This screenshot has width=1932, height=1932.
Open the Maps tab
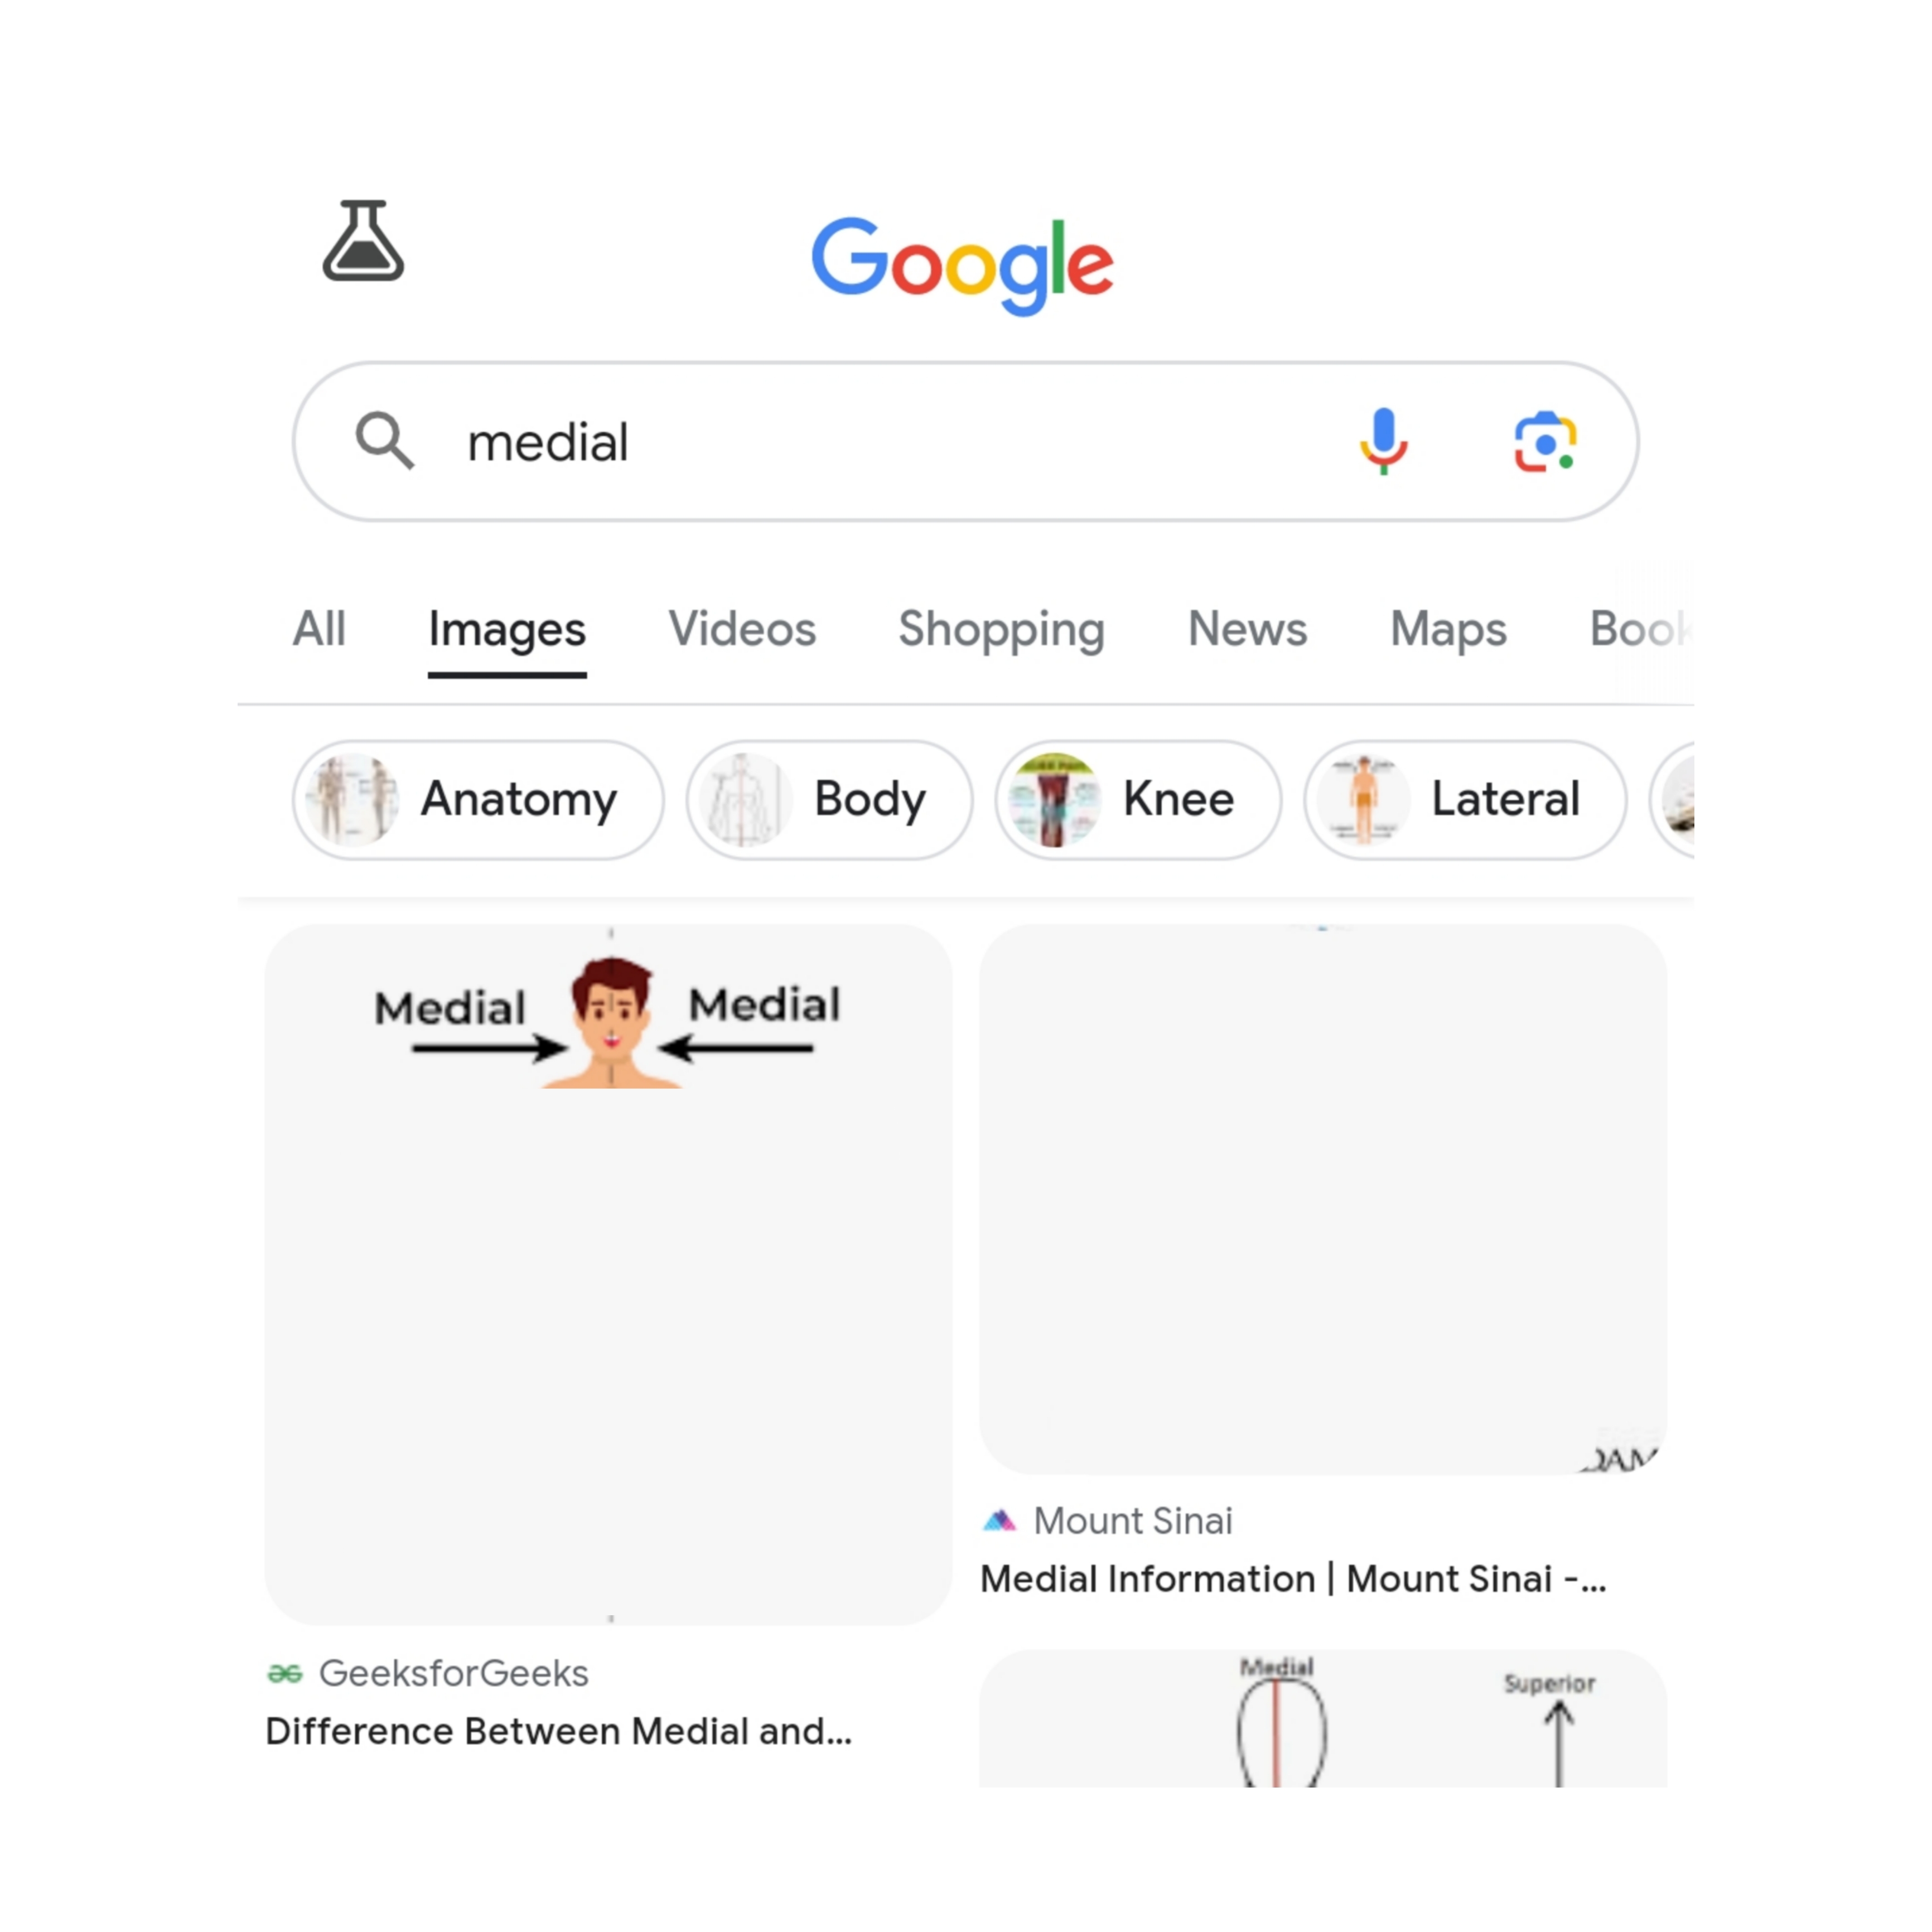point(1448,629)
